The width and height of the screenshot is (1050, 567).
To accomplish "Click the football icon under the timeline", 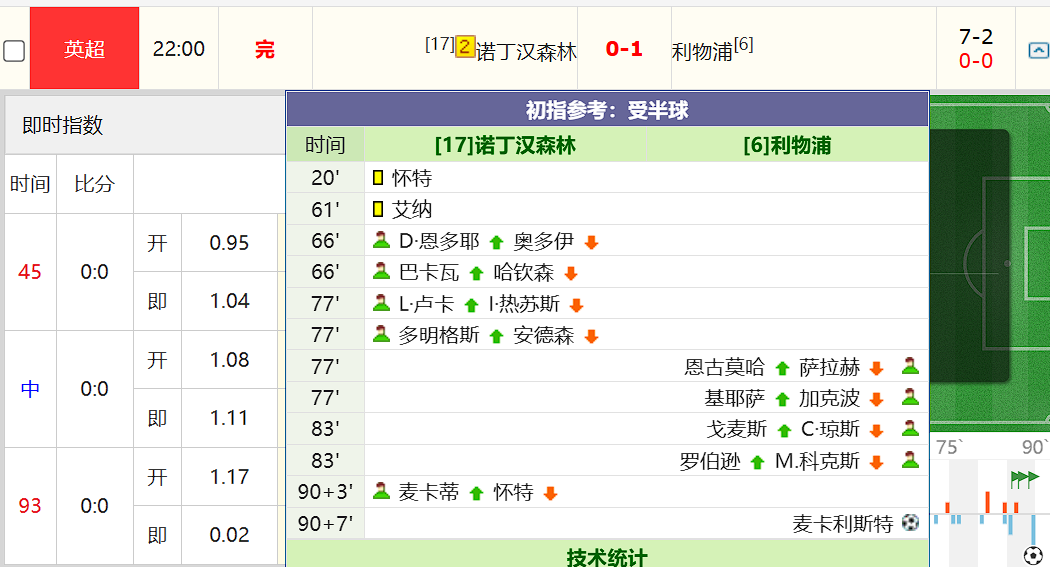I will 1033,555.
